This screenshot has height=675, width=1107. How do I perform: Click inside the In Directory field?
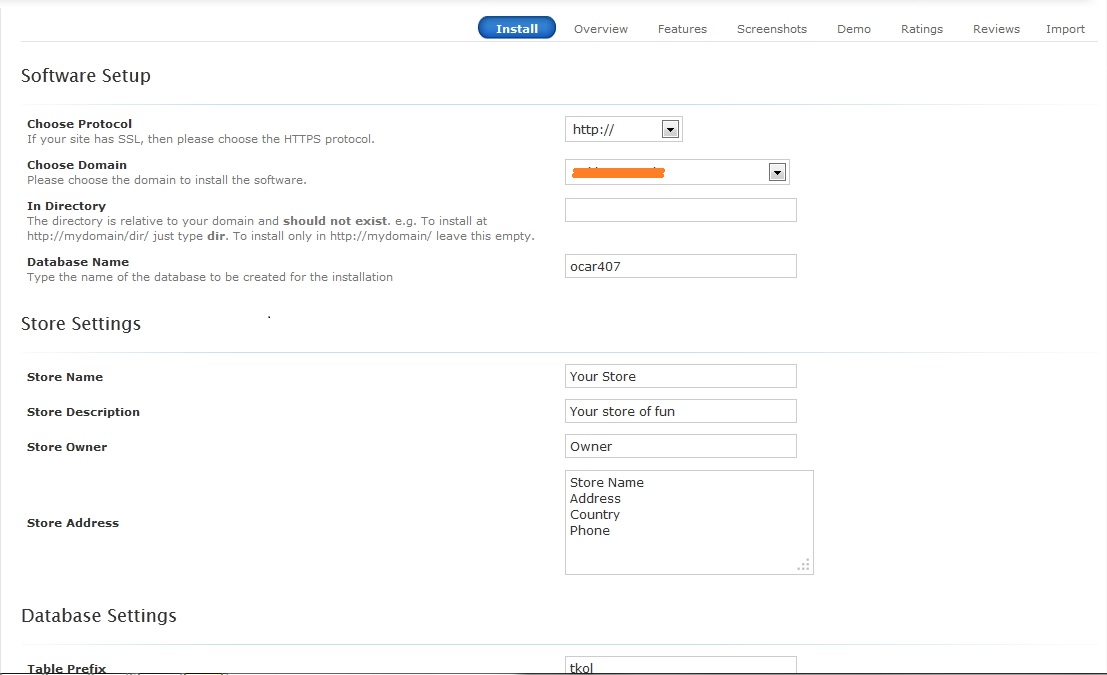coord(680,210)
